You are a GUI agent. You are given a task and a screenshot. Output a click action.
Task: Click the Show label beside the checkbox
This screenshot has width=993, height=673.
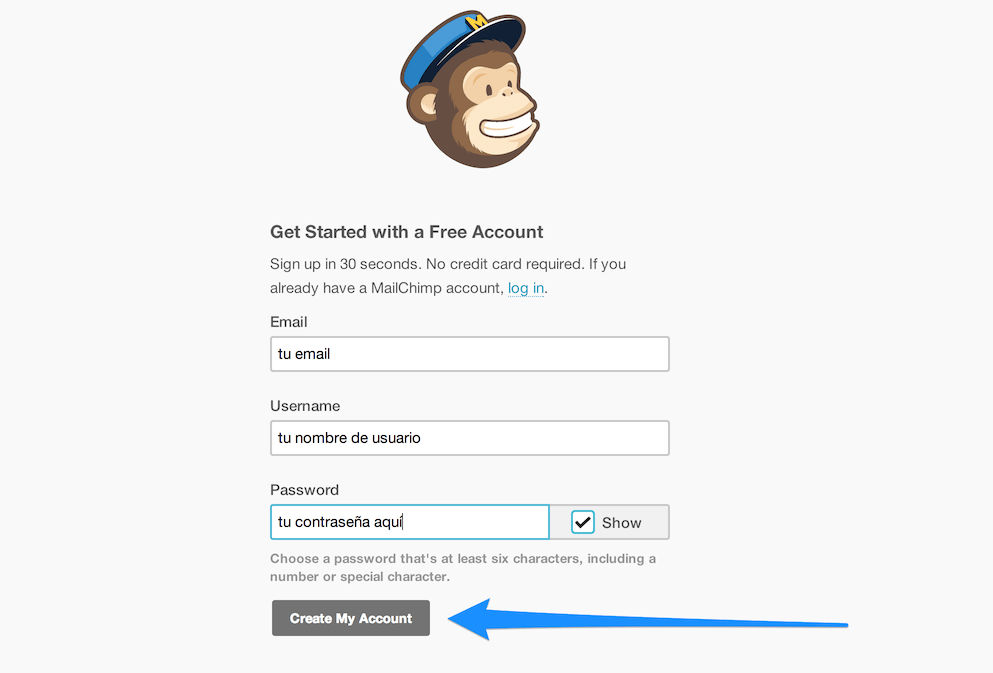(x=621, y=521)
